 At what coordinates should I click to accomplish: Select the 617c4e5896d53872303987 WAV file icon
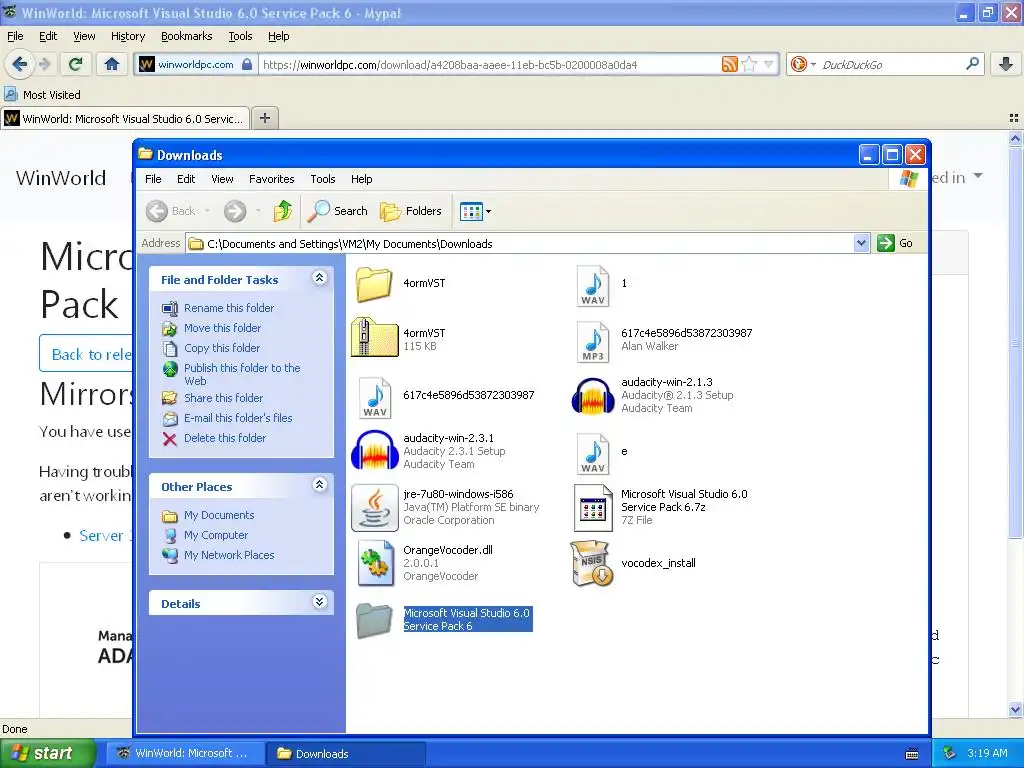click(x=375, y=398)
